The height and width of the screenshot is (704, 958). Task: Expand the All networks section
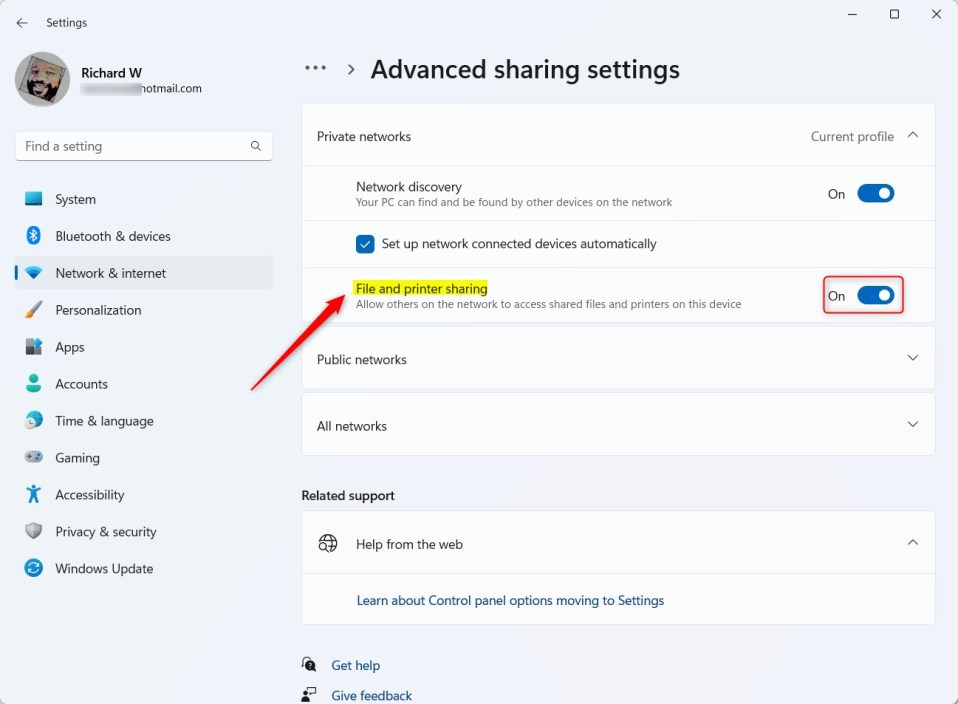point(912,425)
